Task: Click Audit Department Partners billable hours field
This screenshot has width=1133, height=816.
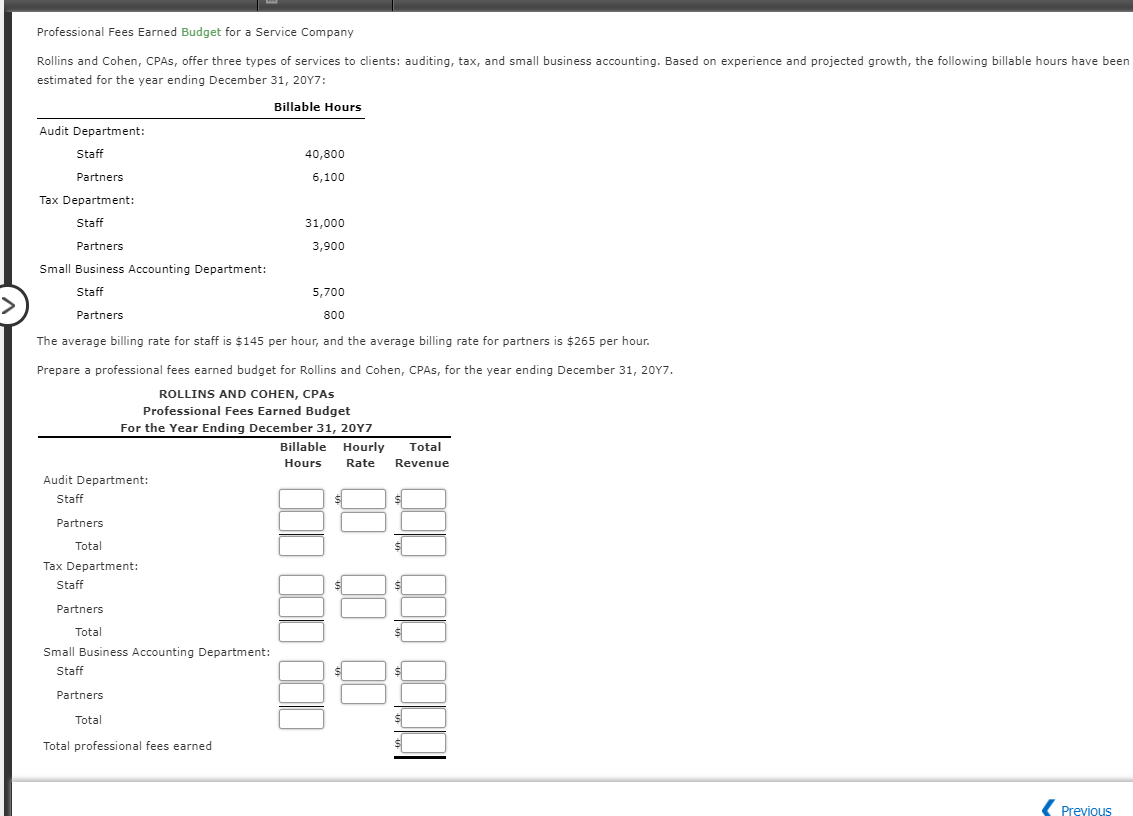Action: (301, 521)
